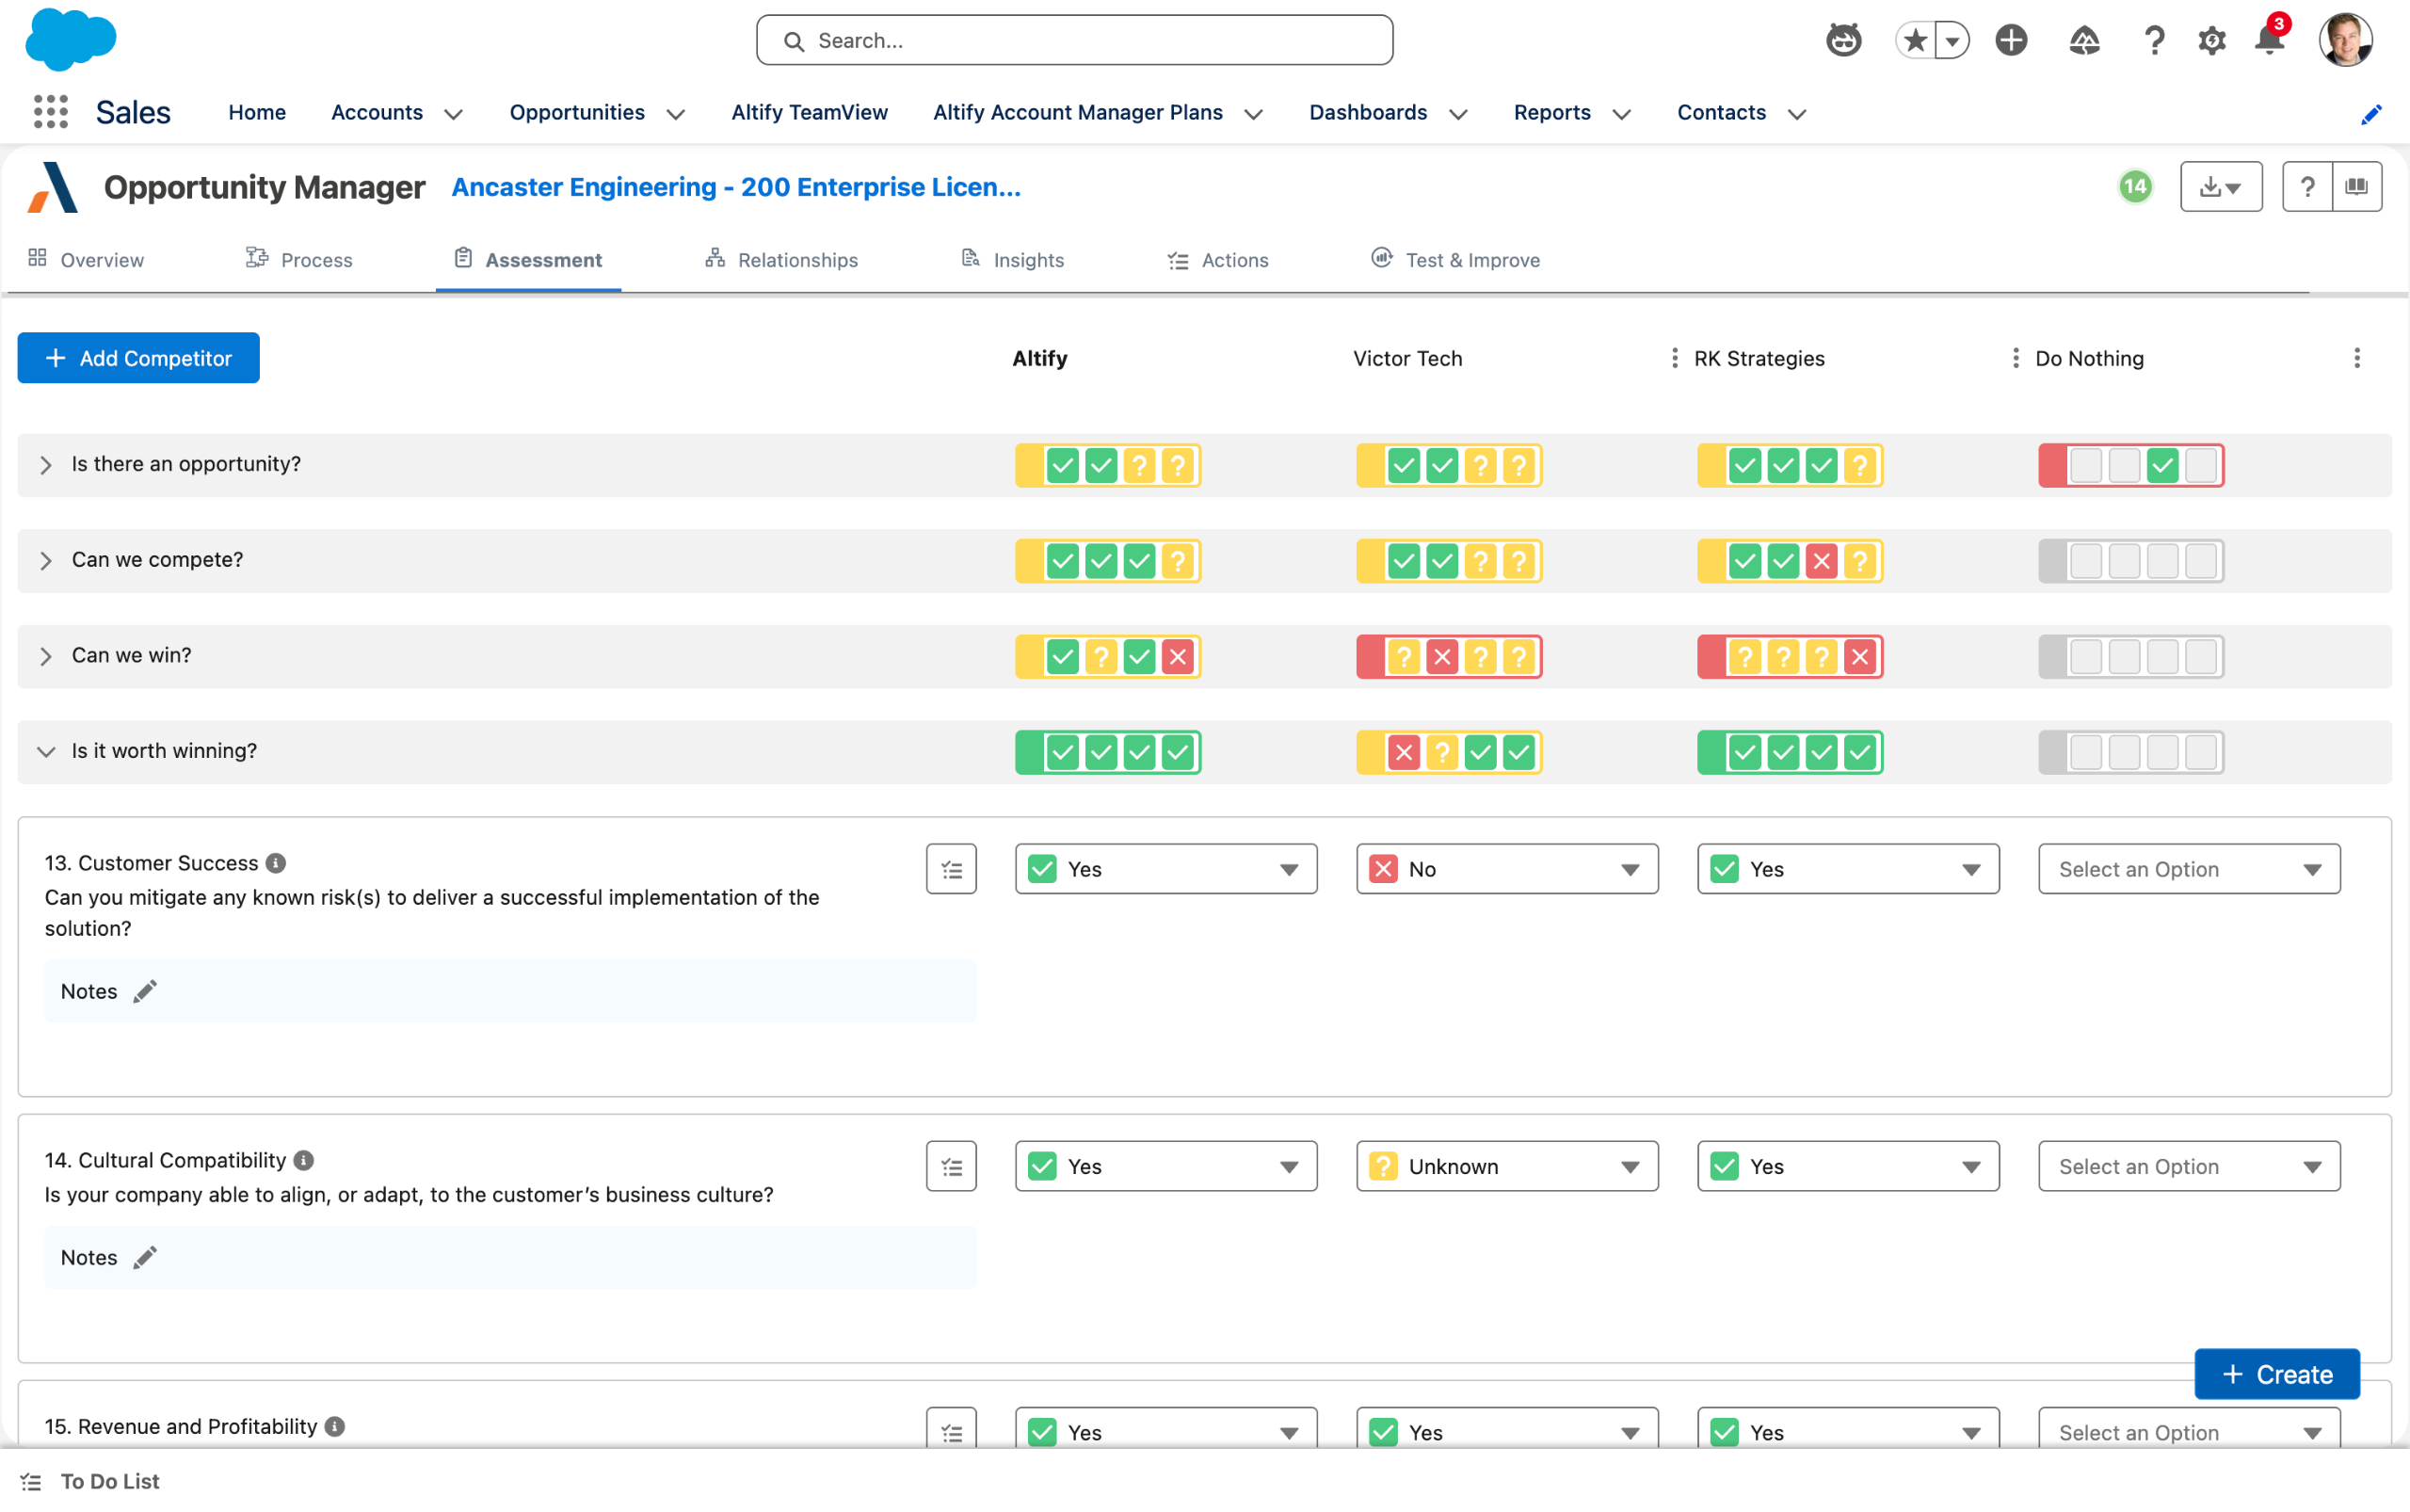Open the Setup gear icon

(x=2211, y=40)
